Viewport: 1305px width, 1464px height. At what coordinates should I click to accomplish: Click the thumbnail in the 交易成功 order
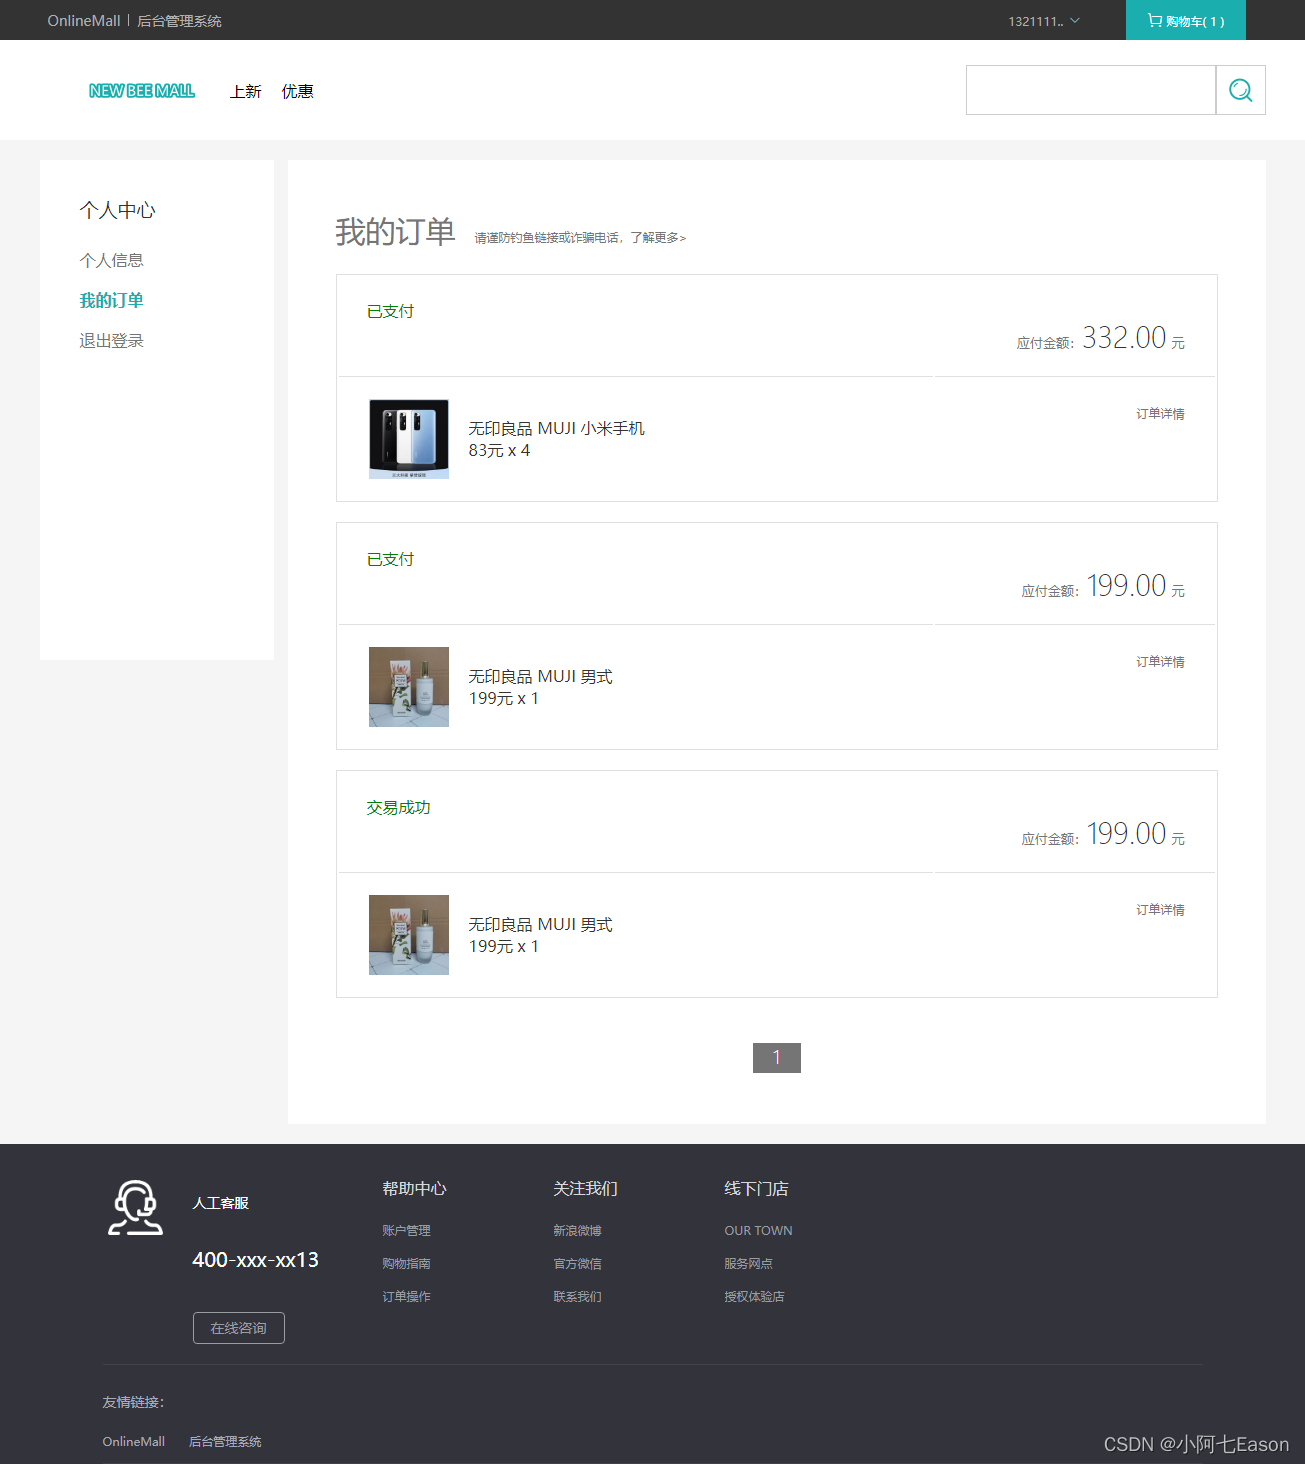point(409,935)
